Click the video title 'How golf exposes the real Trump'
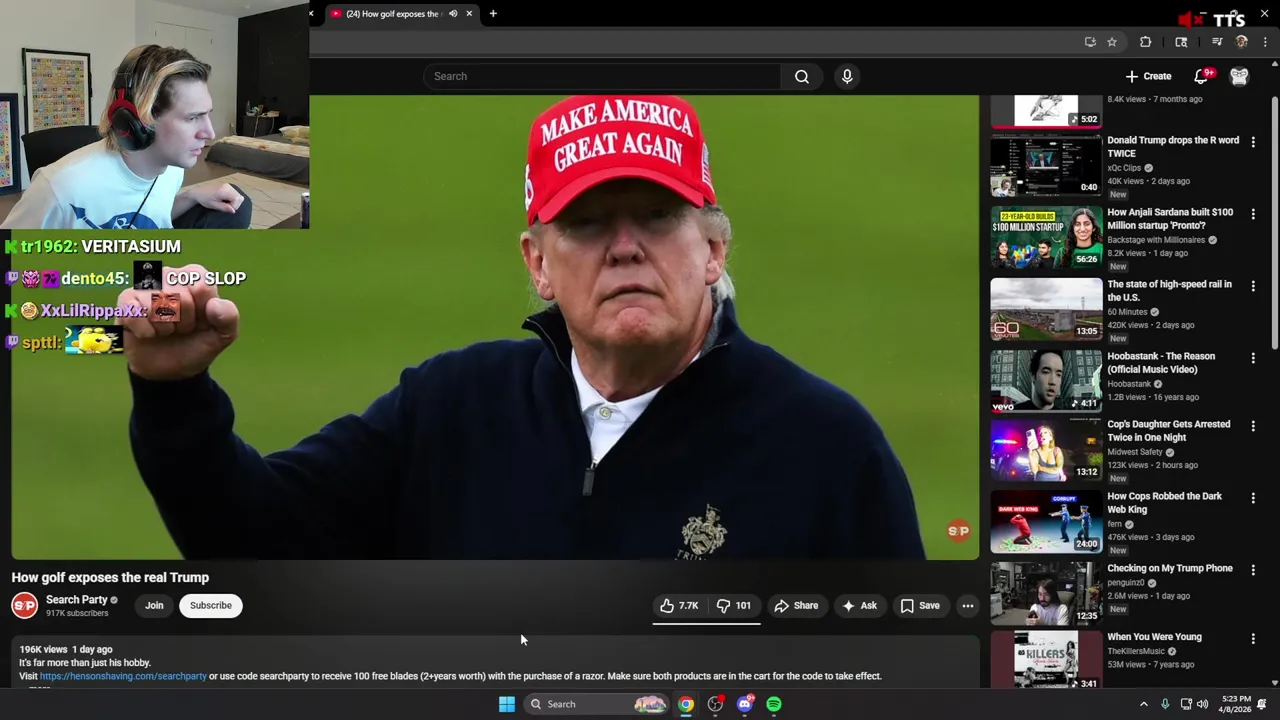This screenshot has height=720, width=1280. [x=110, y=577]
